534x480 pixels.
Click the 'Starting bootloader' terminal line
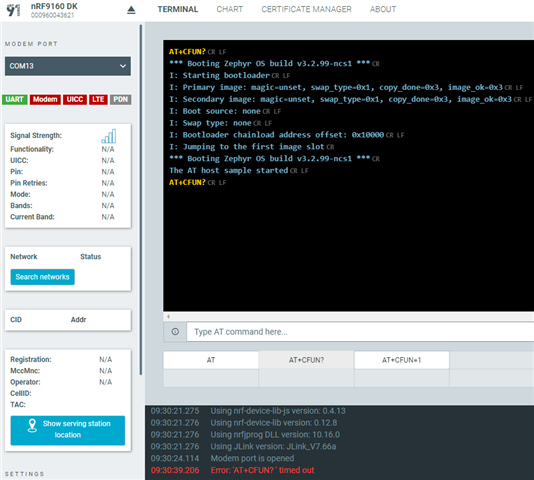click(220, 75)
